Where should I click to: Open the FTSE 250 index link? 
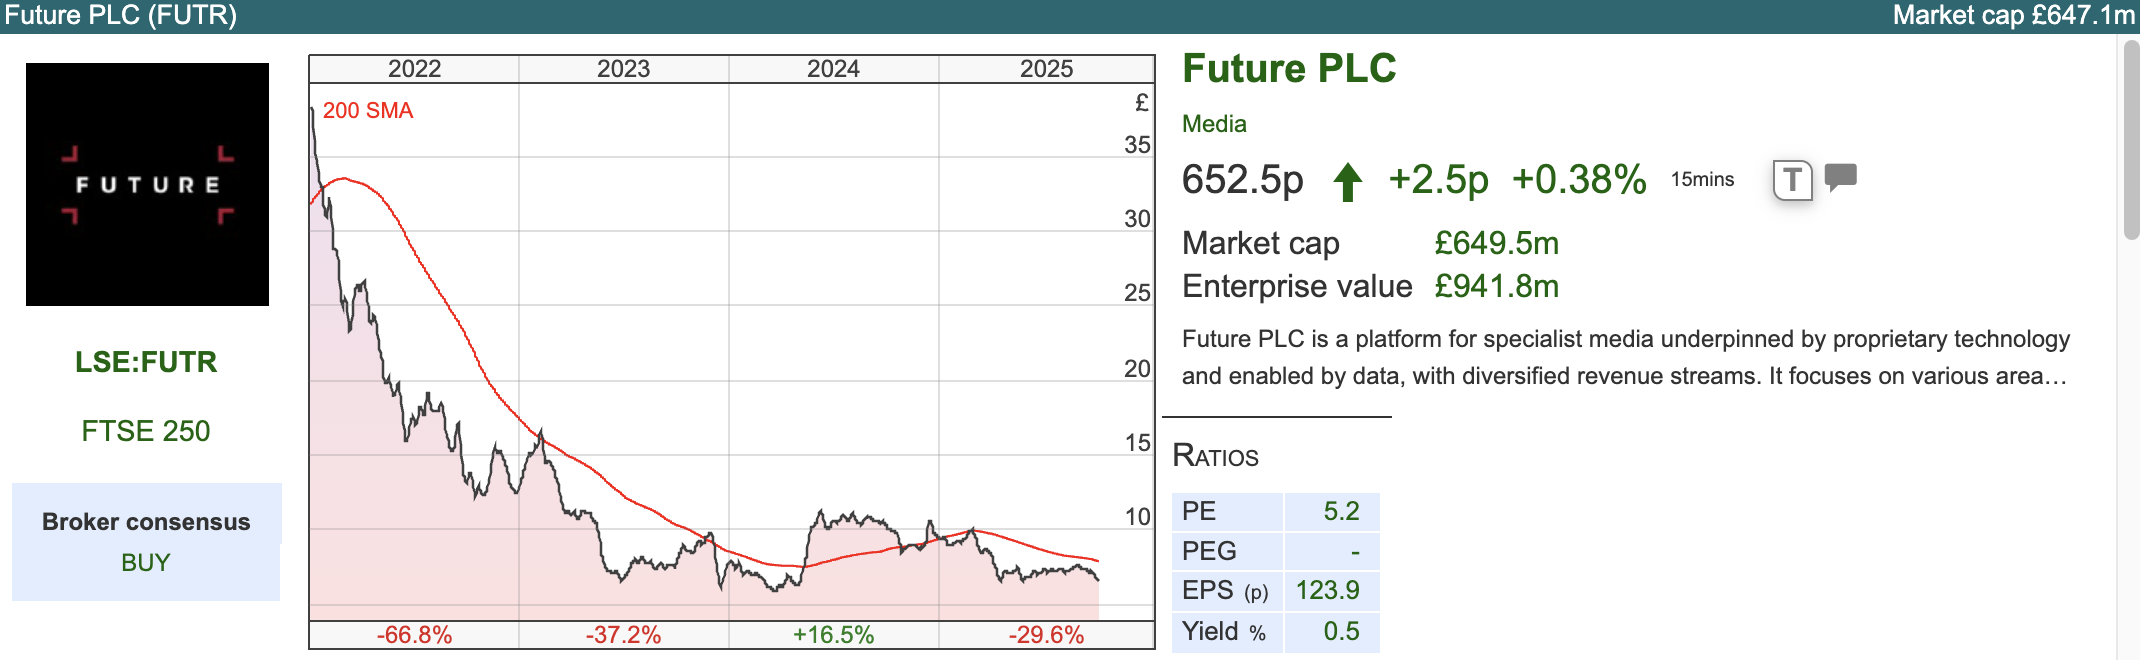tap(146, 431)
